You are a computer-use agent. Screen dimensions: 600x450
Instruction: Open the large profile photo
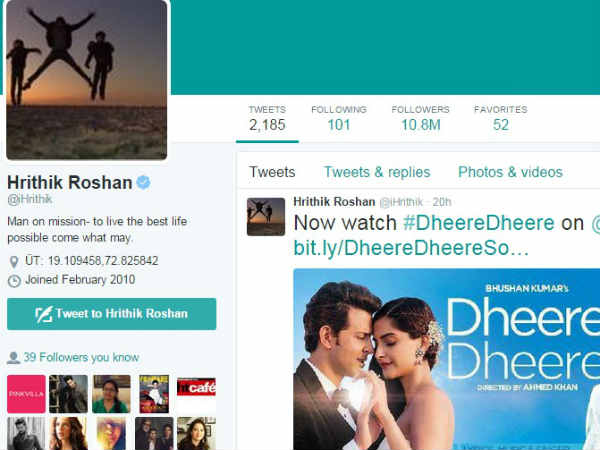(x=87, y=79)
